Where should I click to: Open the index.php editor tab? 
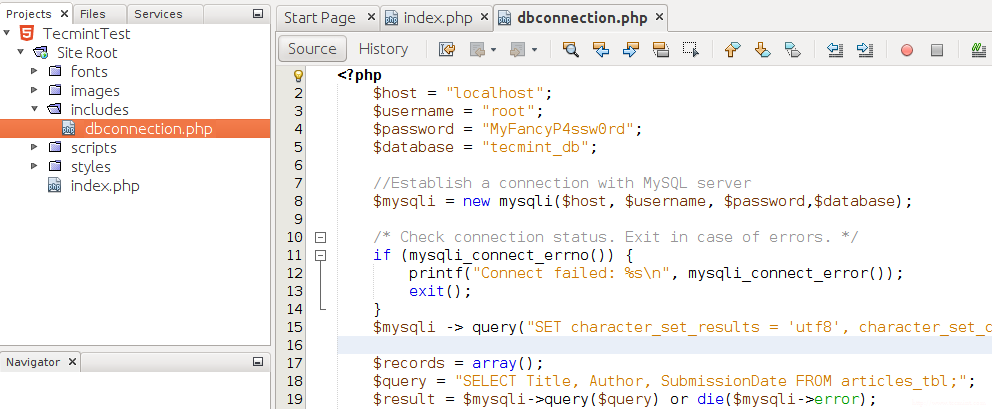point(431,18)
